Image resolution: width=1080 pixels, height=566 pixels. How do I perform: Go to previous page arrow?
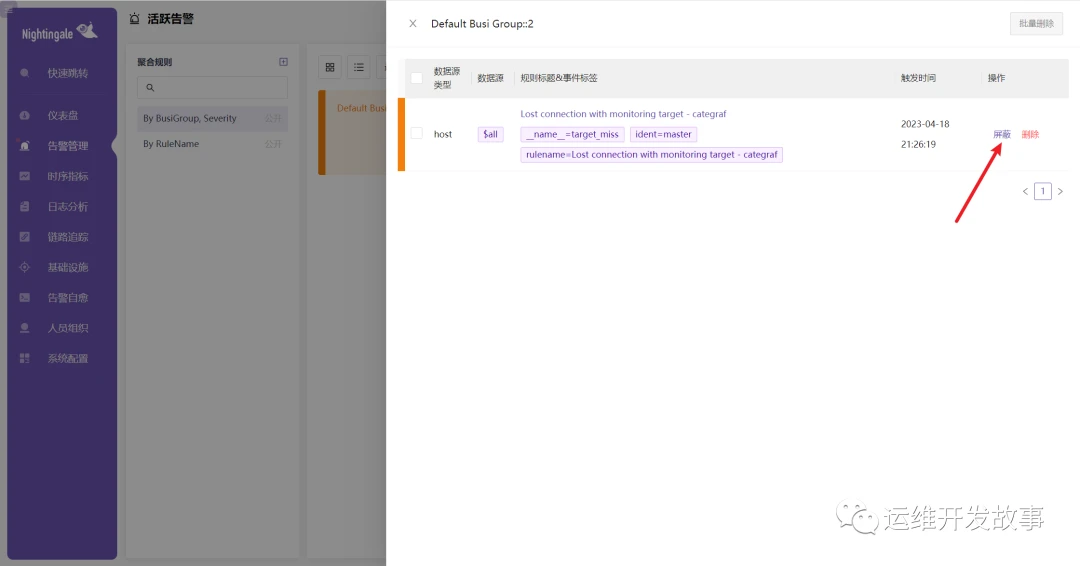pyautogui.click(x=1026, y=191)
